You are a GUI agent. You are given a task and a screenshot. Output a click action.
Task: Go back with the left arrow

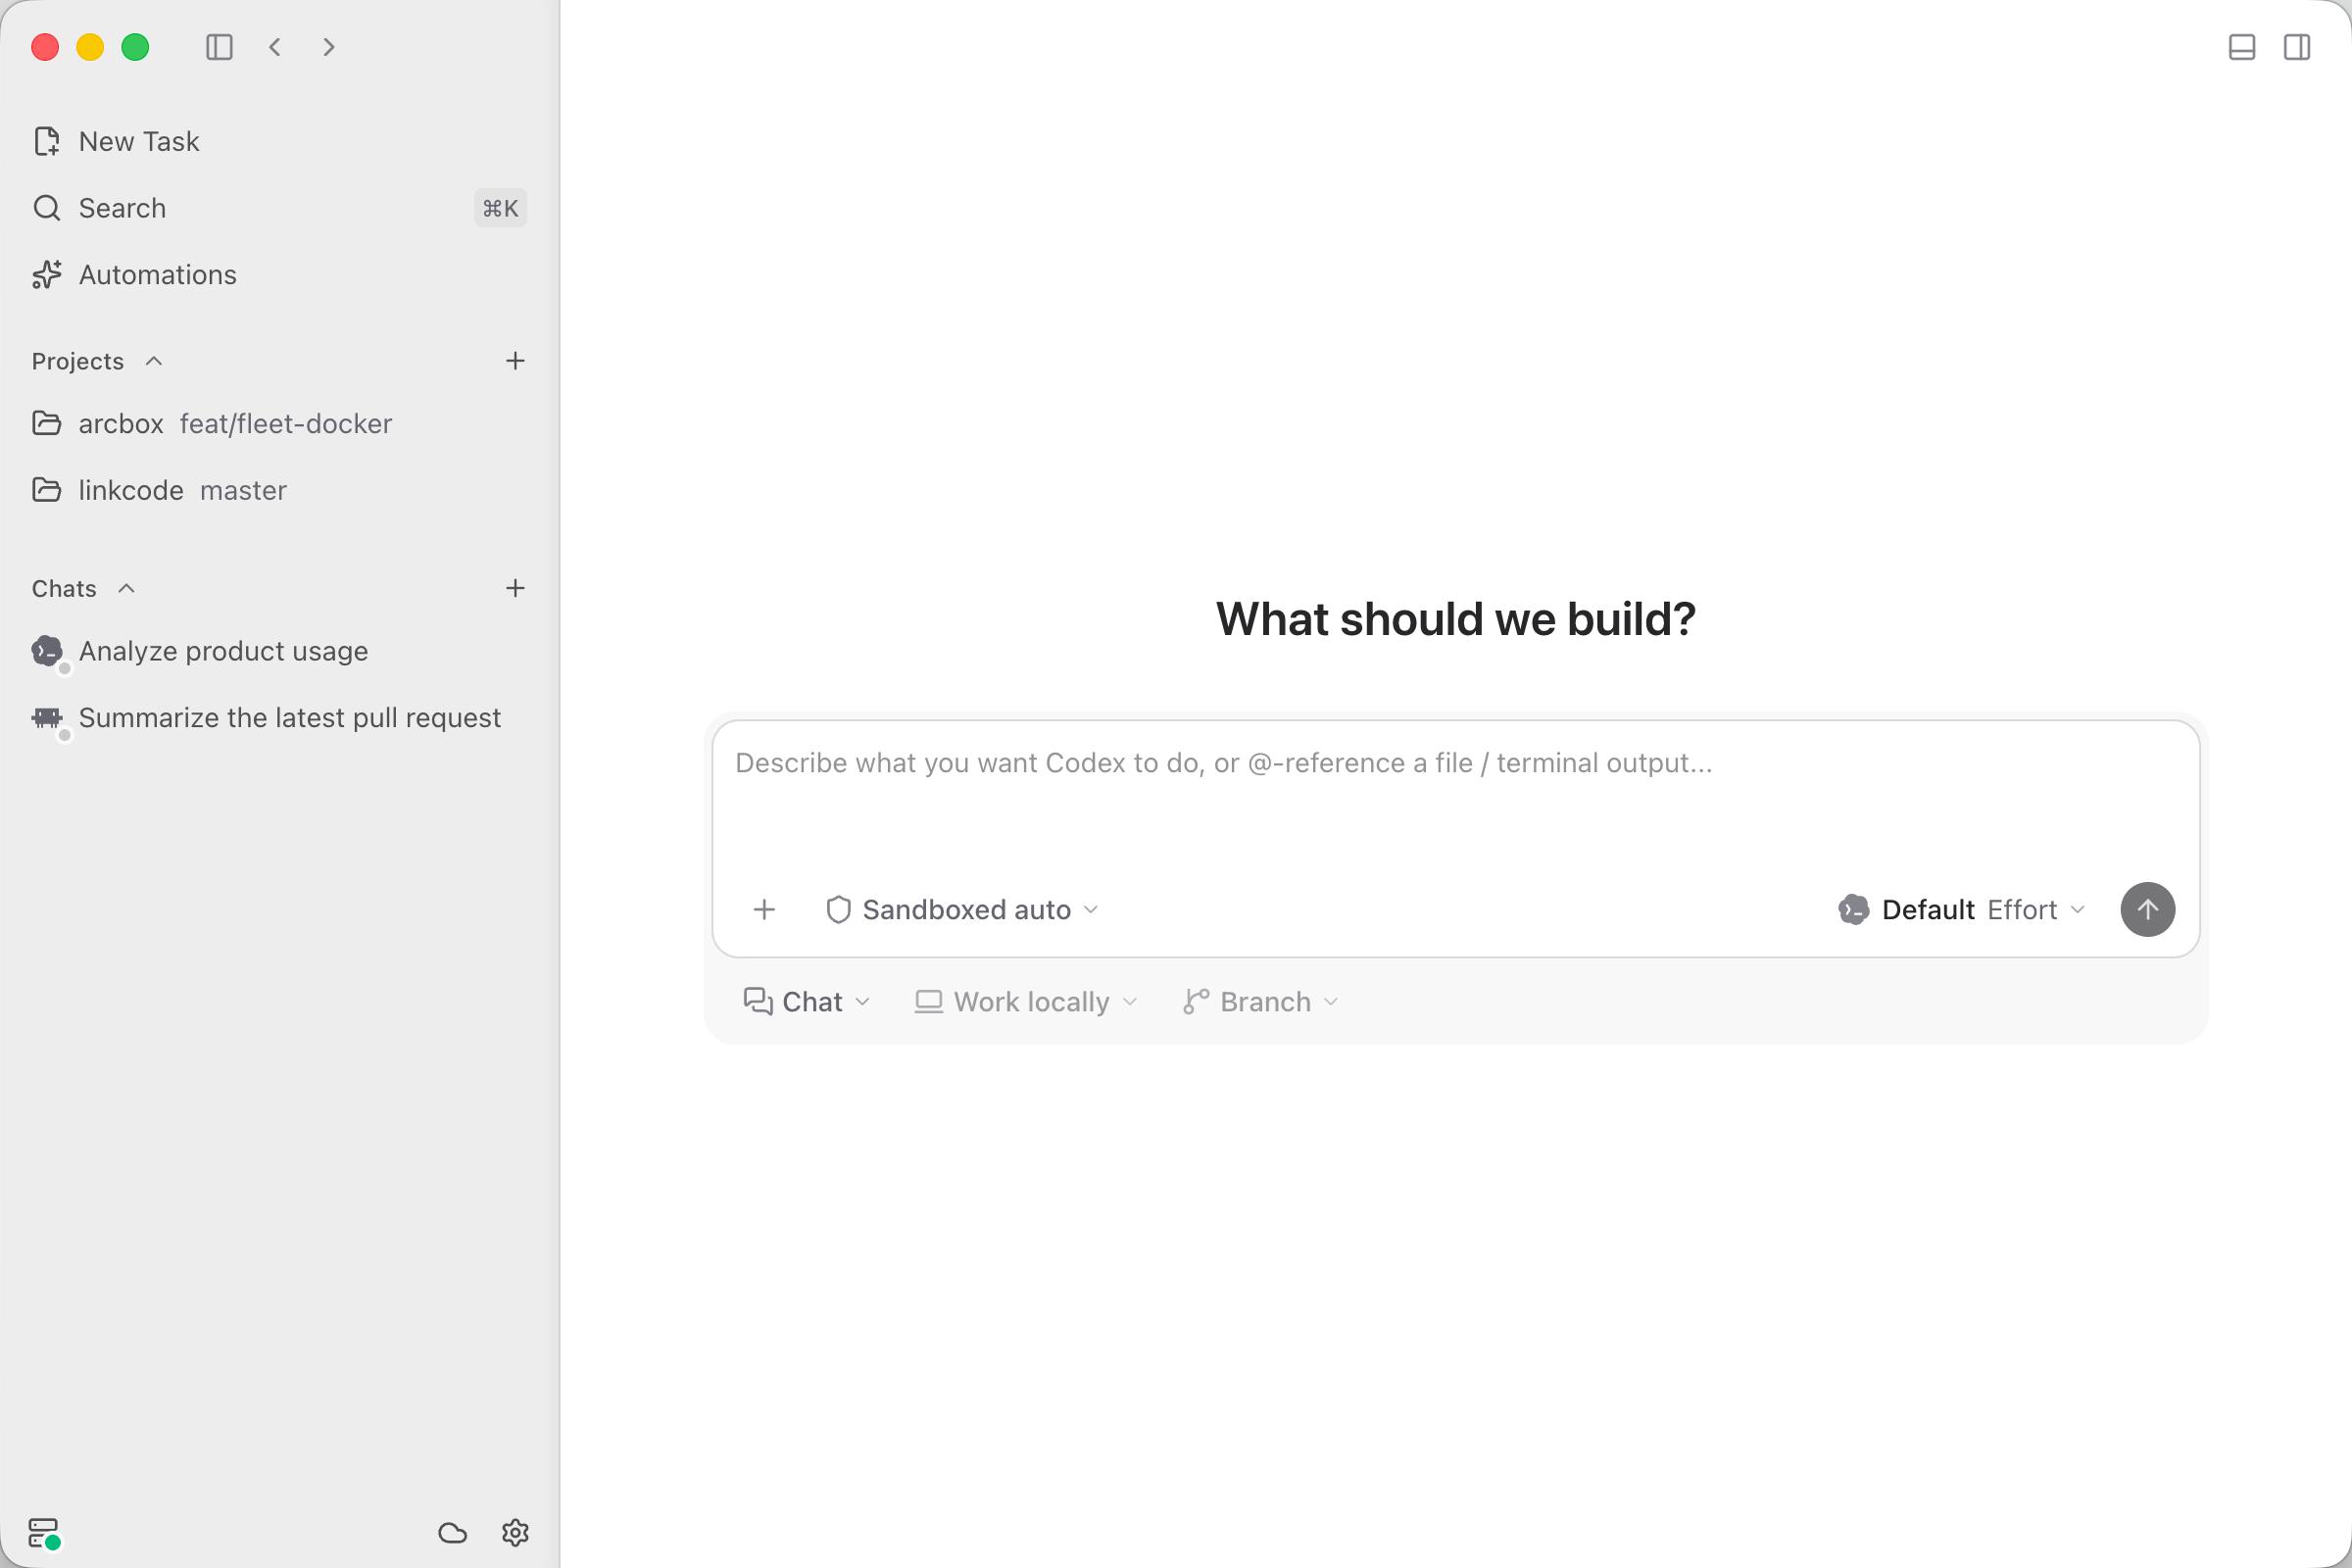275,47
